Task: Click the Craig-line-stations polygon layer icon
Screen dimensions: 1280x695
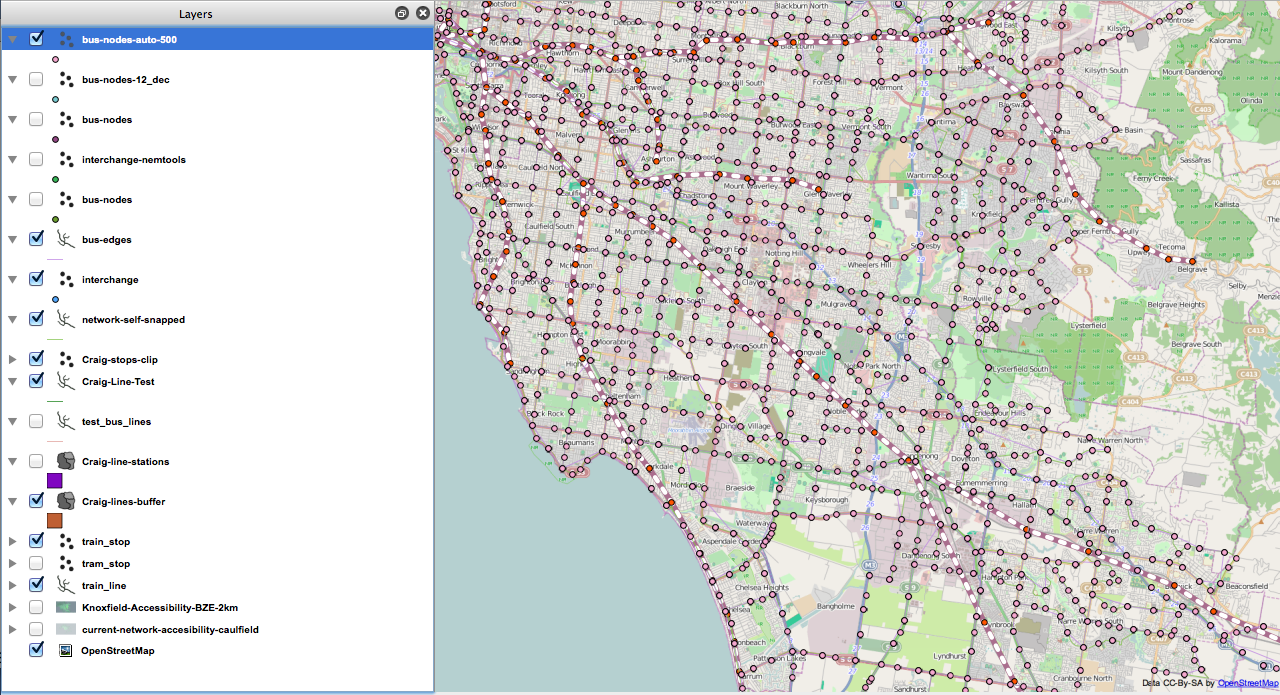Action: coord(66,462)
